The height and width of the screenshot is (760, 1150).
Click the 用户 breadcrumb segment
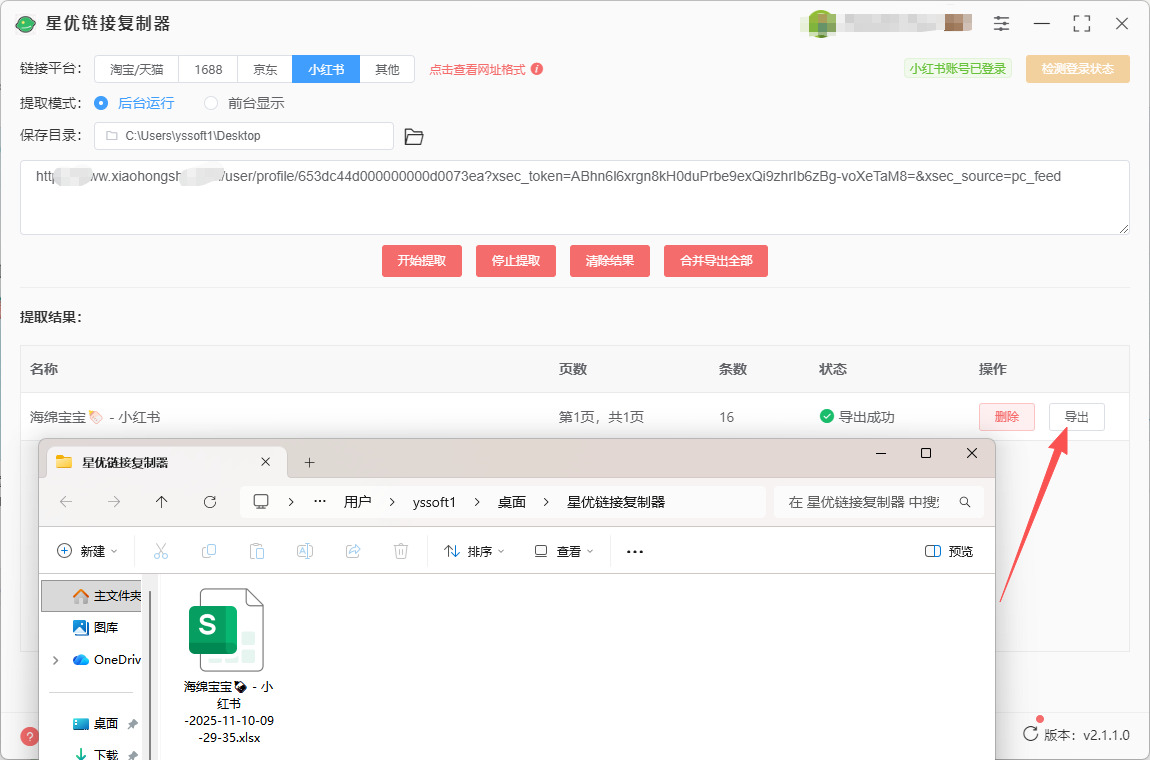coord(357,503)
